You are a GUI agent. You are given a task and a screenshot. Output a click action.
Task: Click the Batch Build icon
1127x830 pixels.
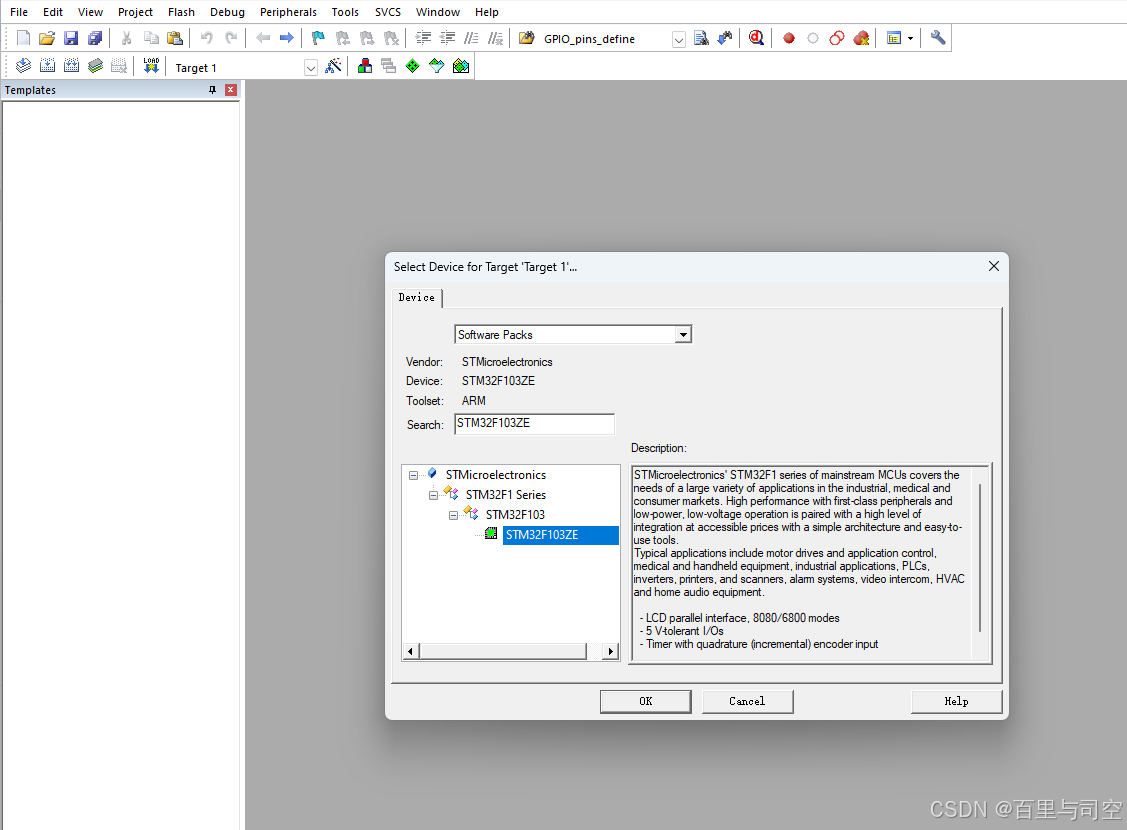(x=95, y=66)
